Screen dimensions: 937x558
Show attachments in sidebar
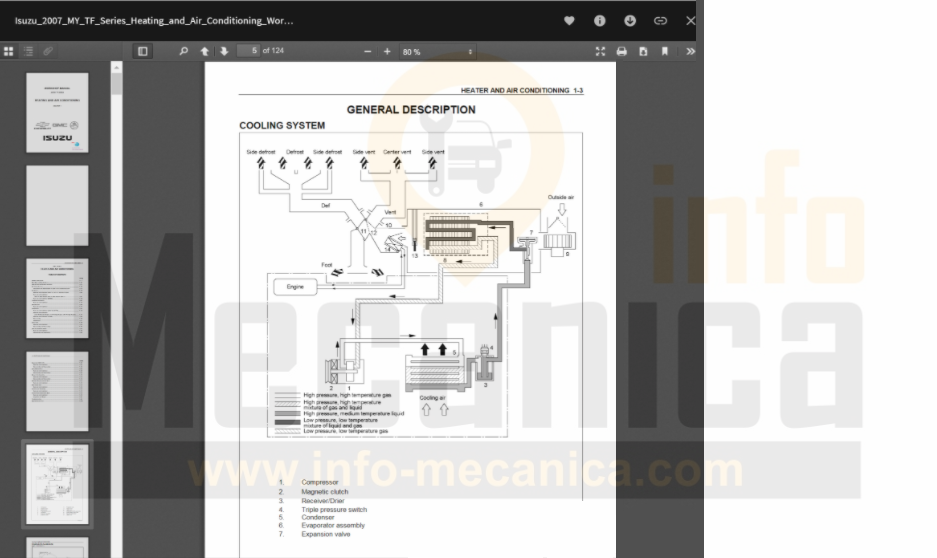pos(48,51)
